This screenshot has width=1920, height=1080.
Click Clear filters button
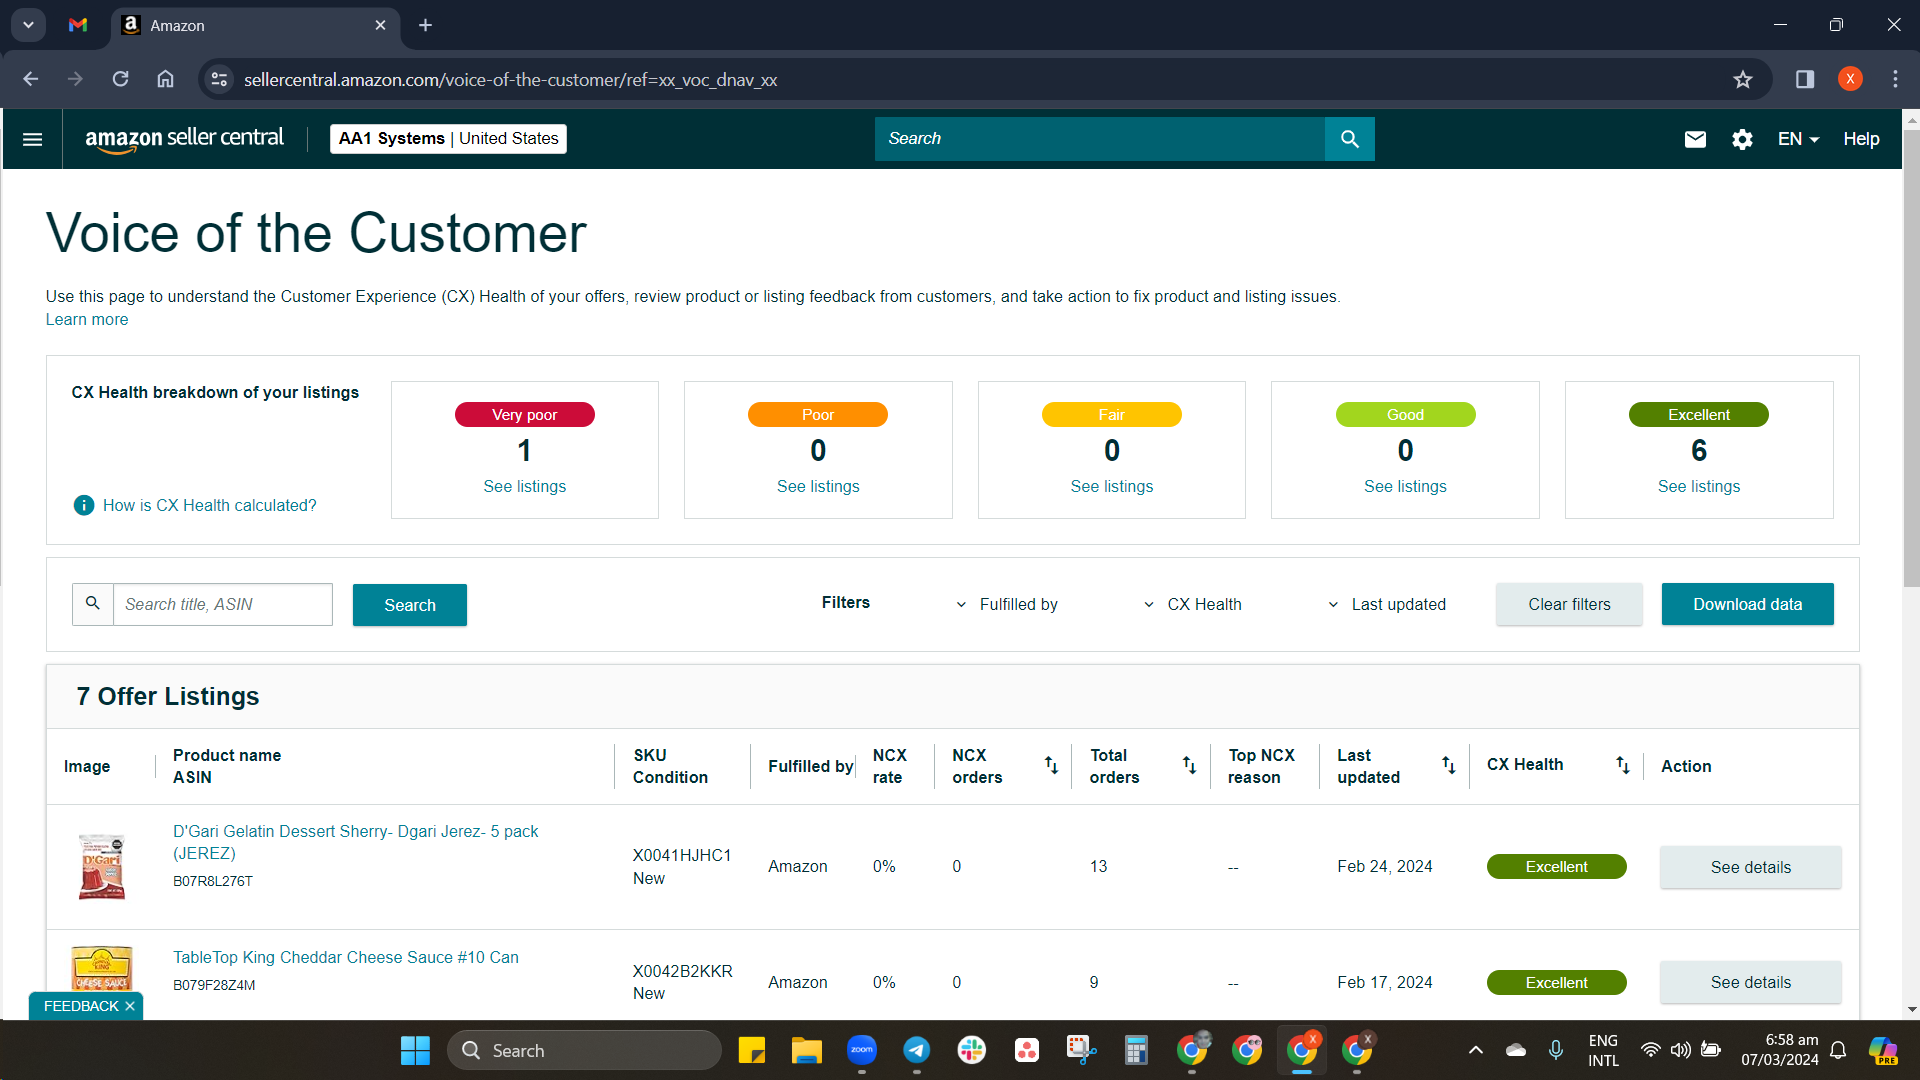tap(1569, 604)
